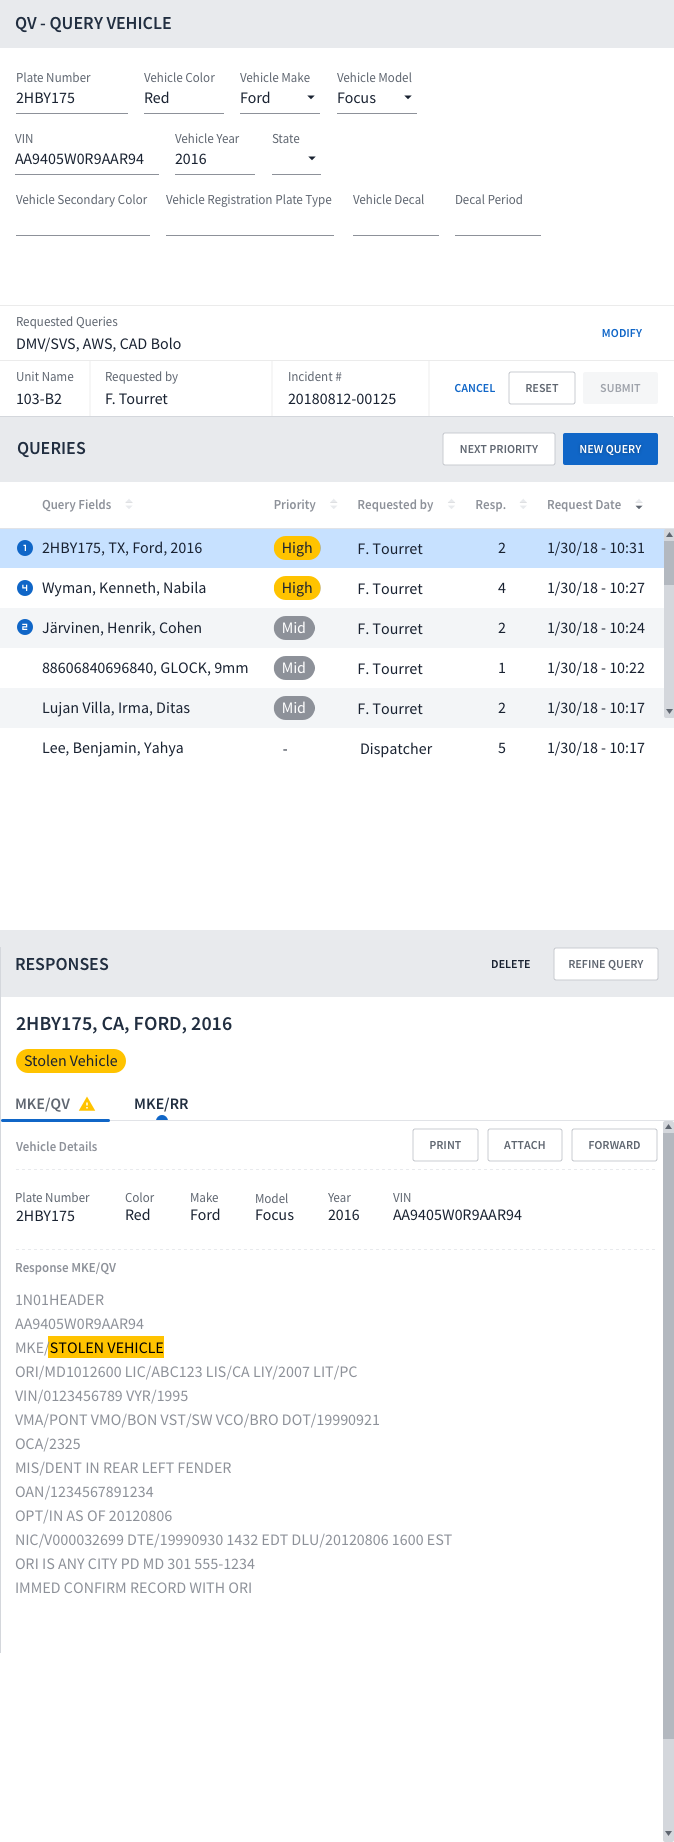Click the Modify requested queries link

[622, 333]
